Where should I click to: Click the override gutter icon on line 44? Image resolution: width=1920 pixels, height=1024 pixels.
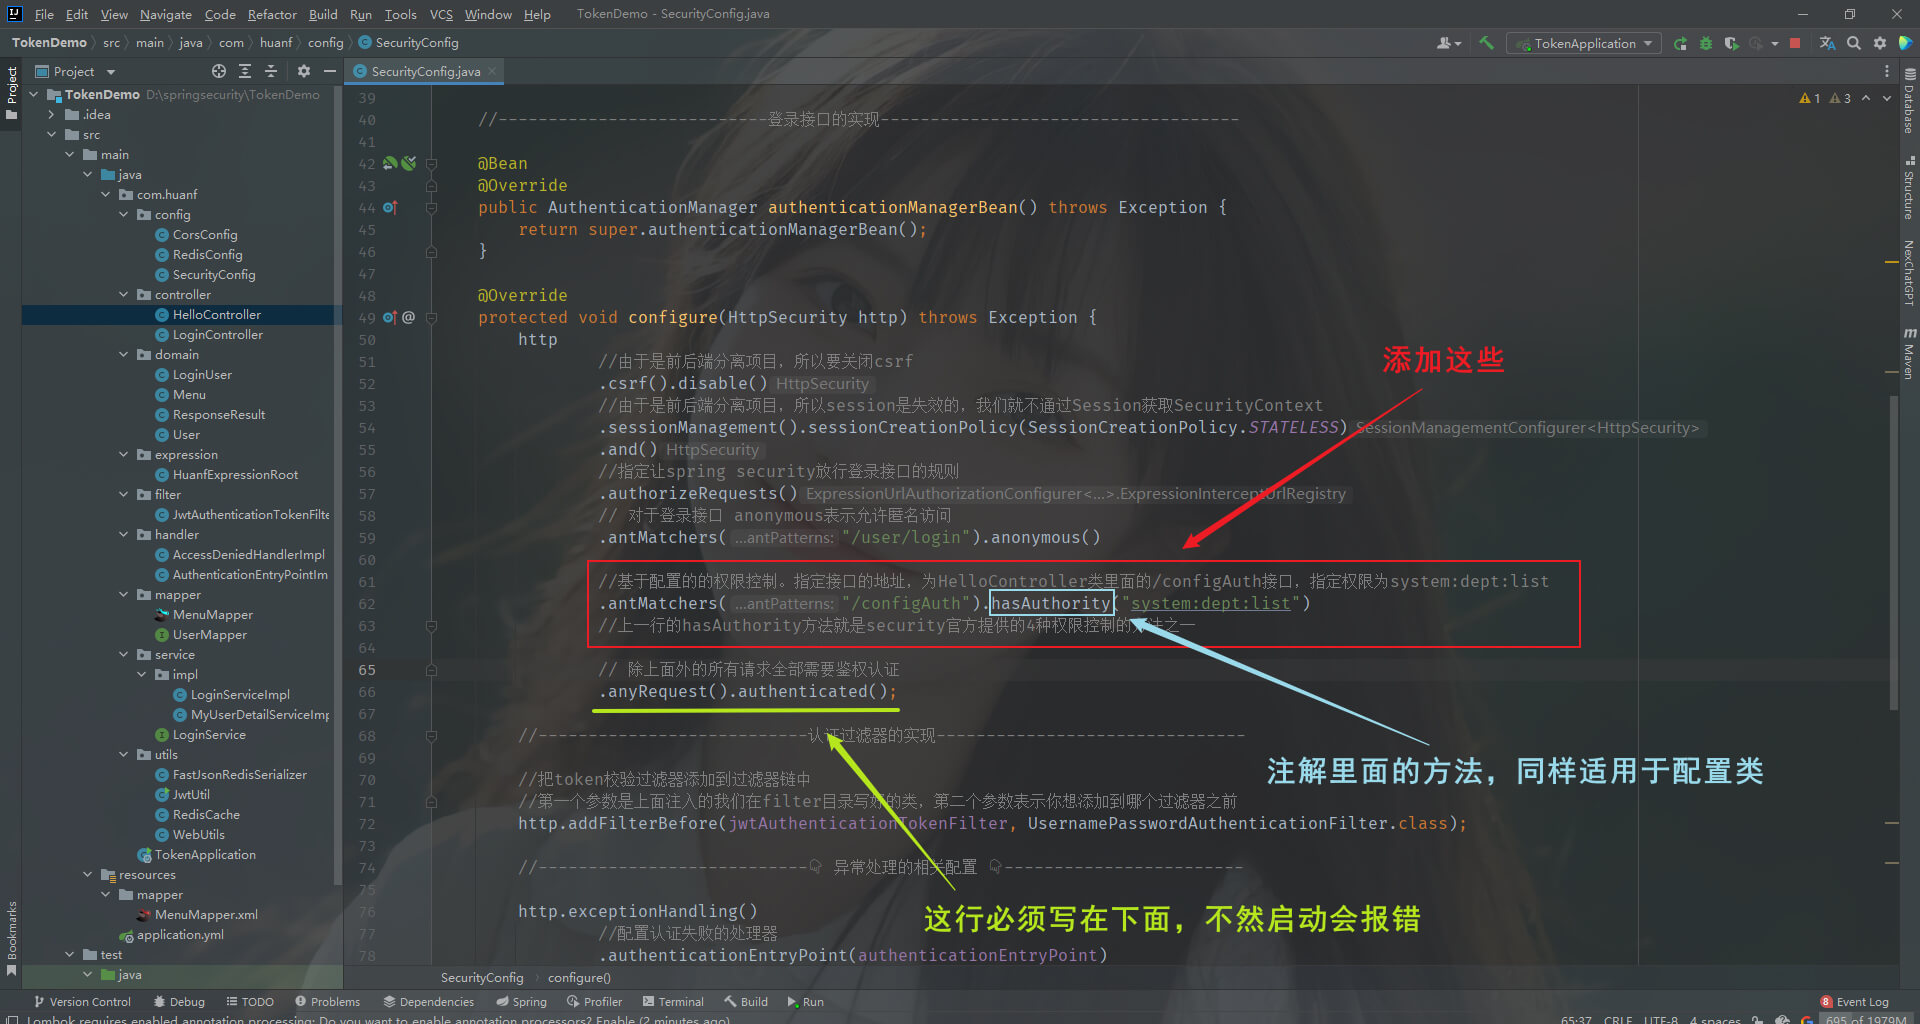[x=390, y=207]
